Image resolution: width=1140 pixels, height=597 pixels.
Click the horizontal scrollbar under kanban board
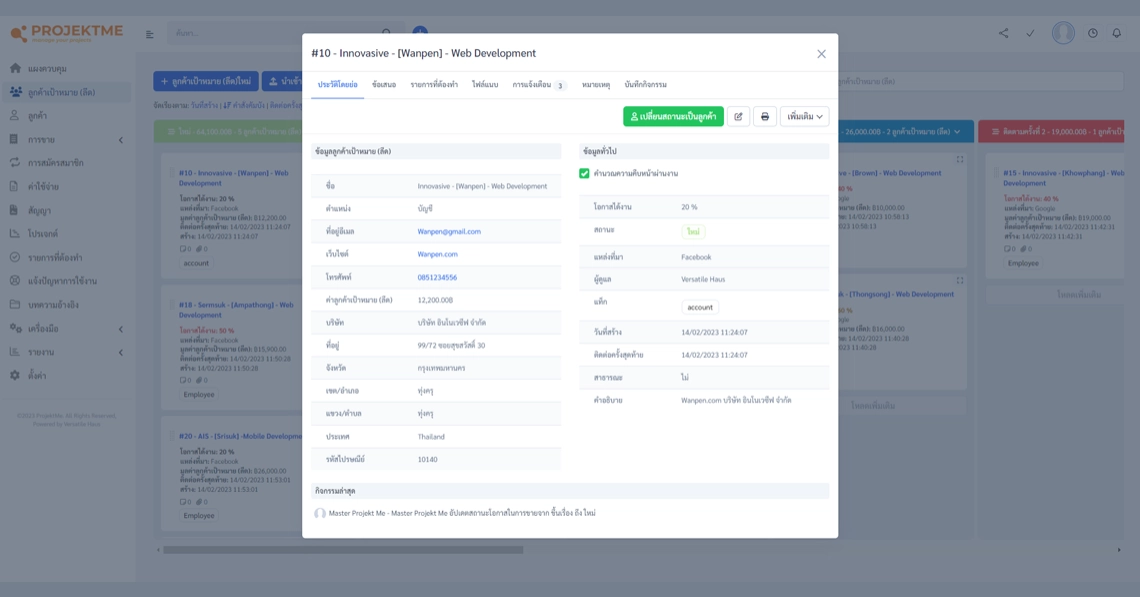343,550
